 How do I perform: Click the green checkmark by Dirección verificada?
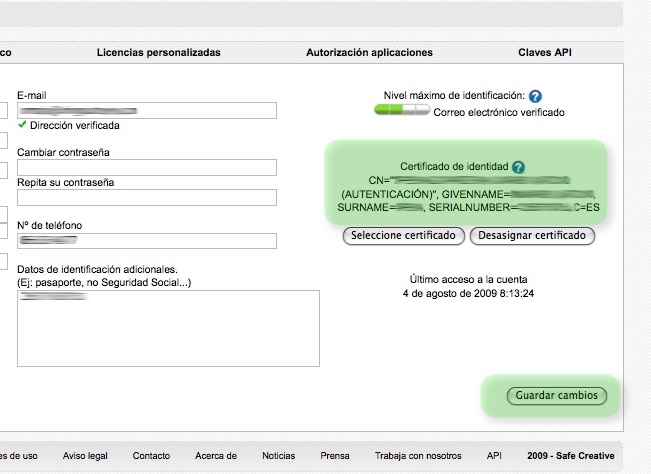[x=22, y=126]
